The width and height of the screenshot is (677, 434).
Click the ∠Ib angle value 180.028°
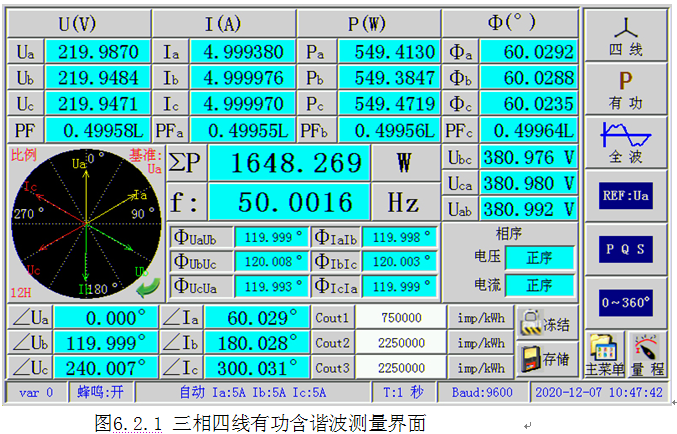(257, 343)
